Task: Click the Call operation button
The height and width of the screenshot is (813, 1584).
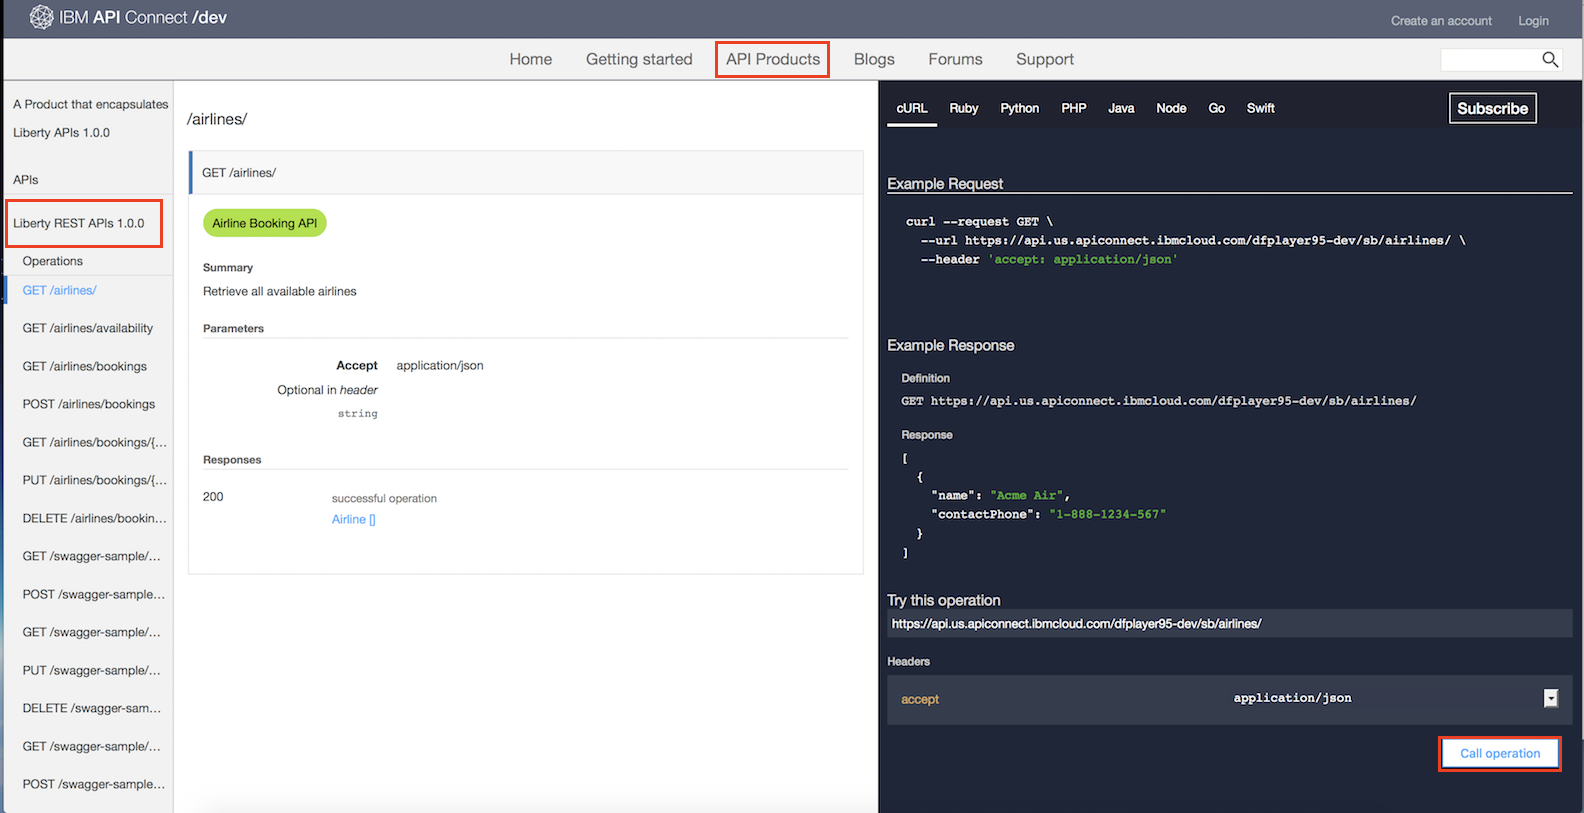Action: tap(1499, 753)
